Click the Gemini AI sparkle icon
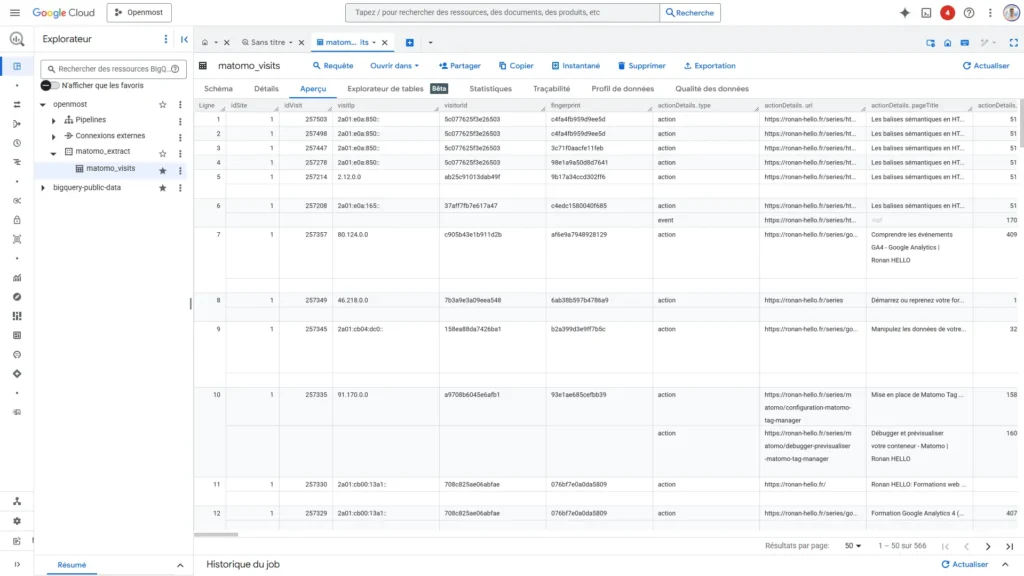This screenshot has height=576, width=1024. click(904, 13)
